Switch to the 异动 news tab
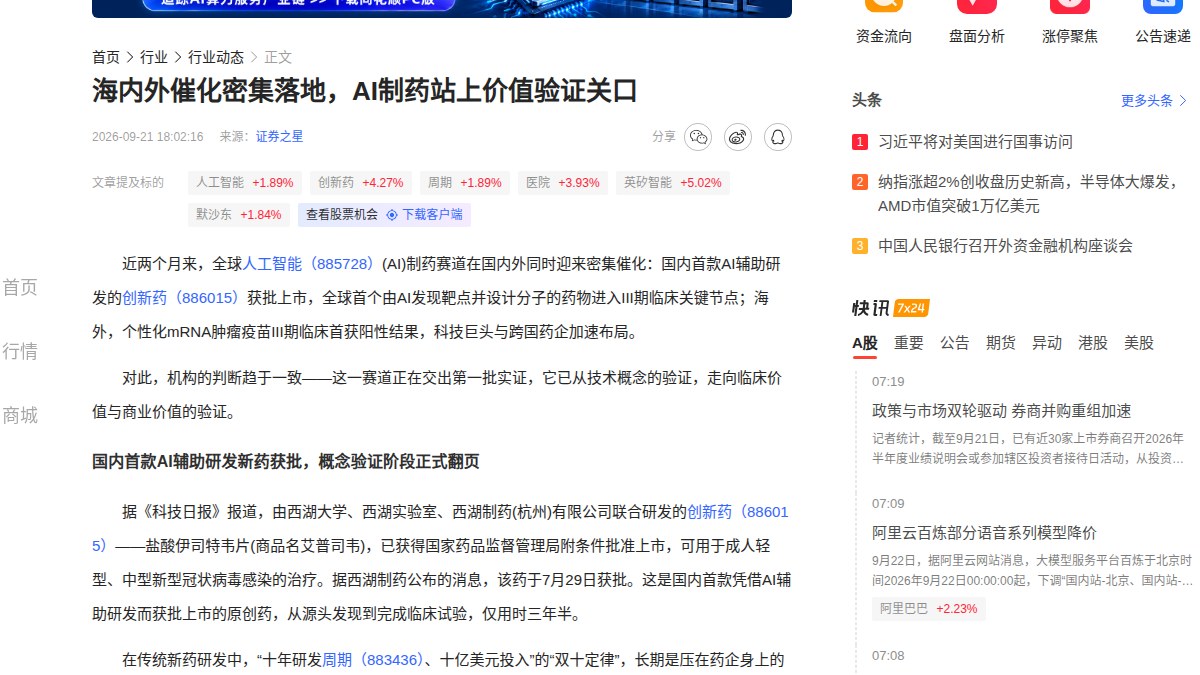Viewport: 1200px width, 675px height. tap(1047, 343)
